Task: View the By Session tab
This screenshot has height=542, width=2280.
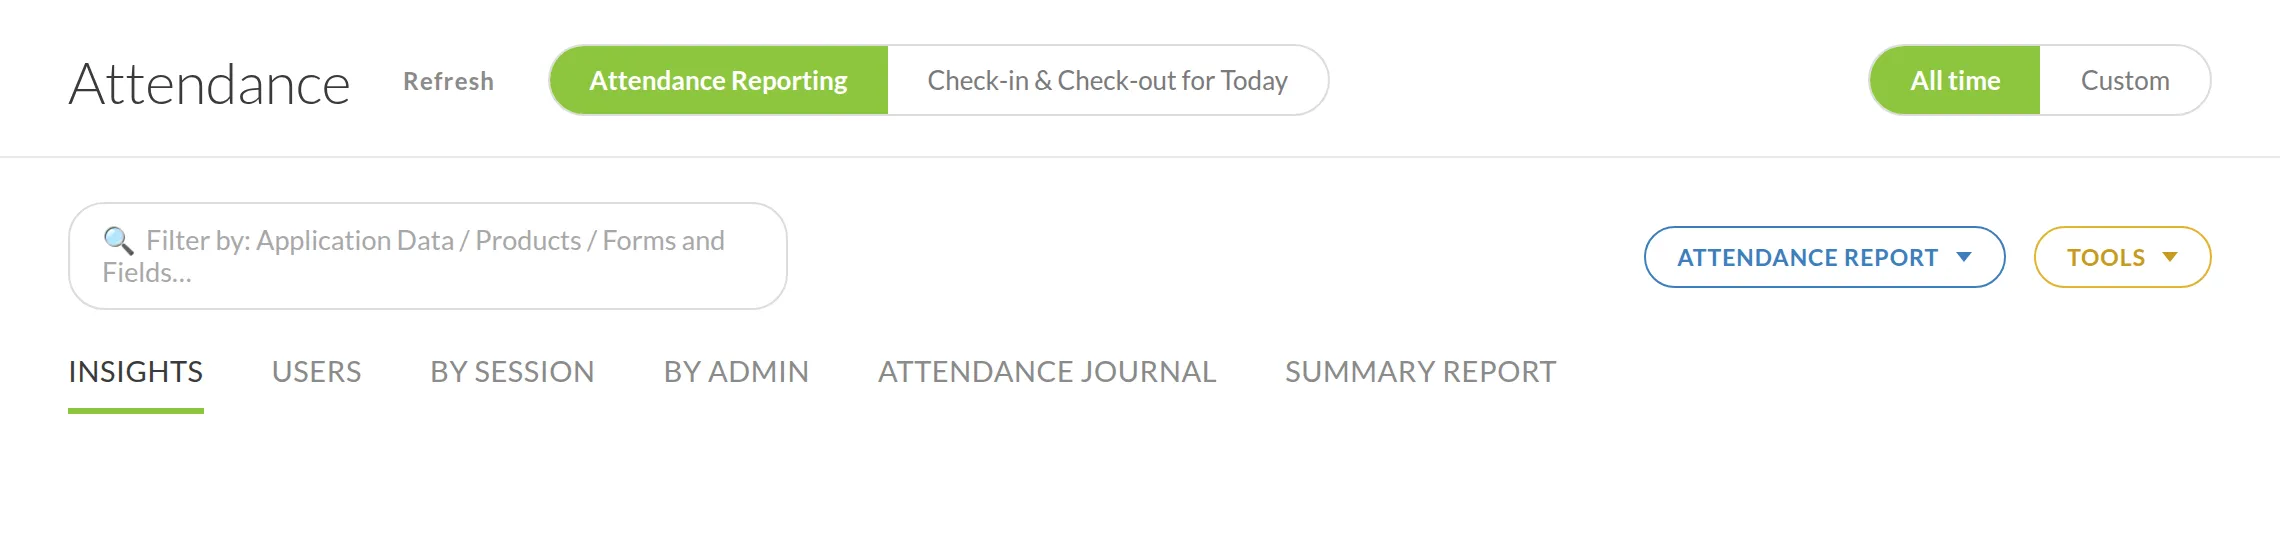Action: (512, 372)
